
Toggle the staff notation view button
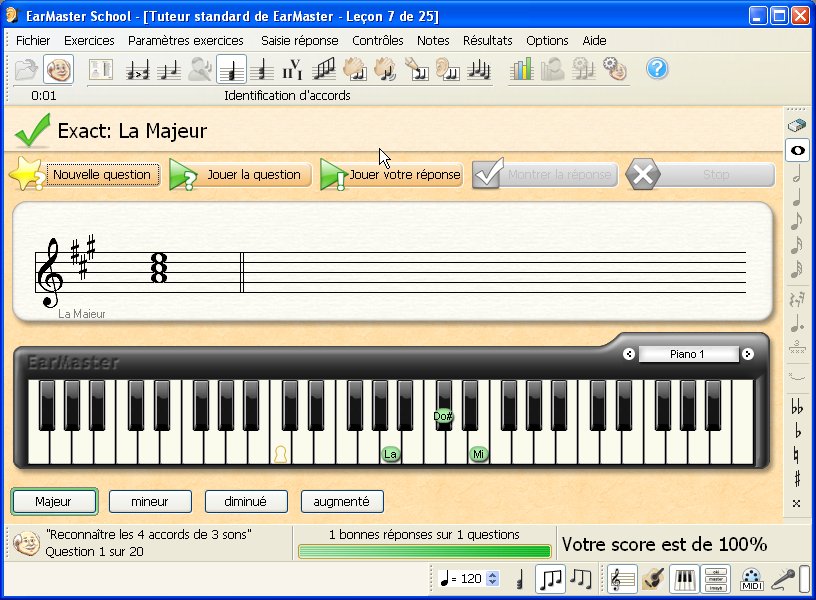click(x=622, y=578)
